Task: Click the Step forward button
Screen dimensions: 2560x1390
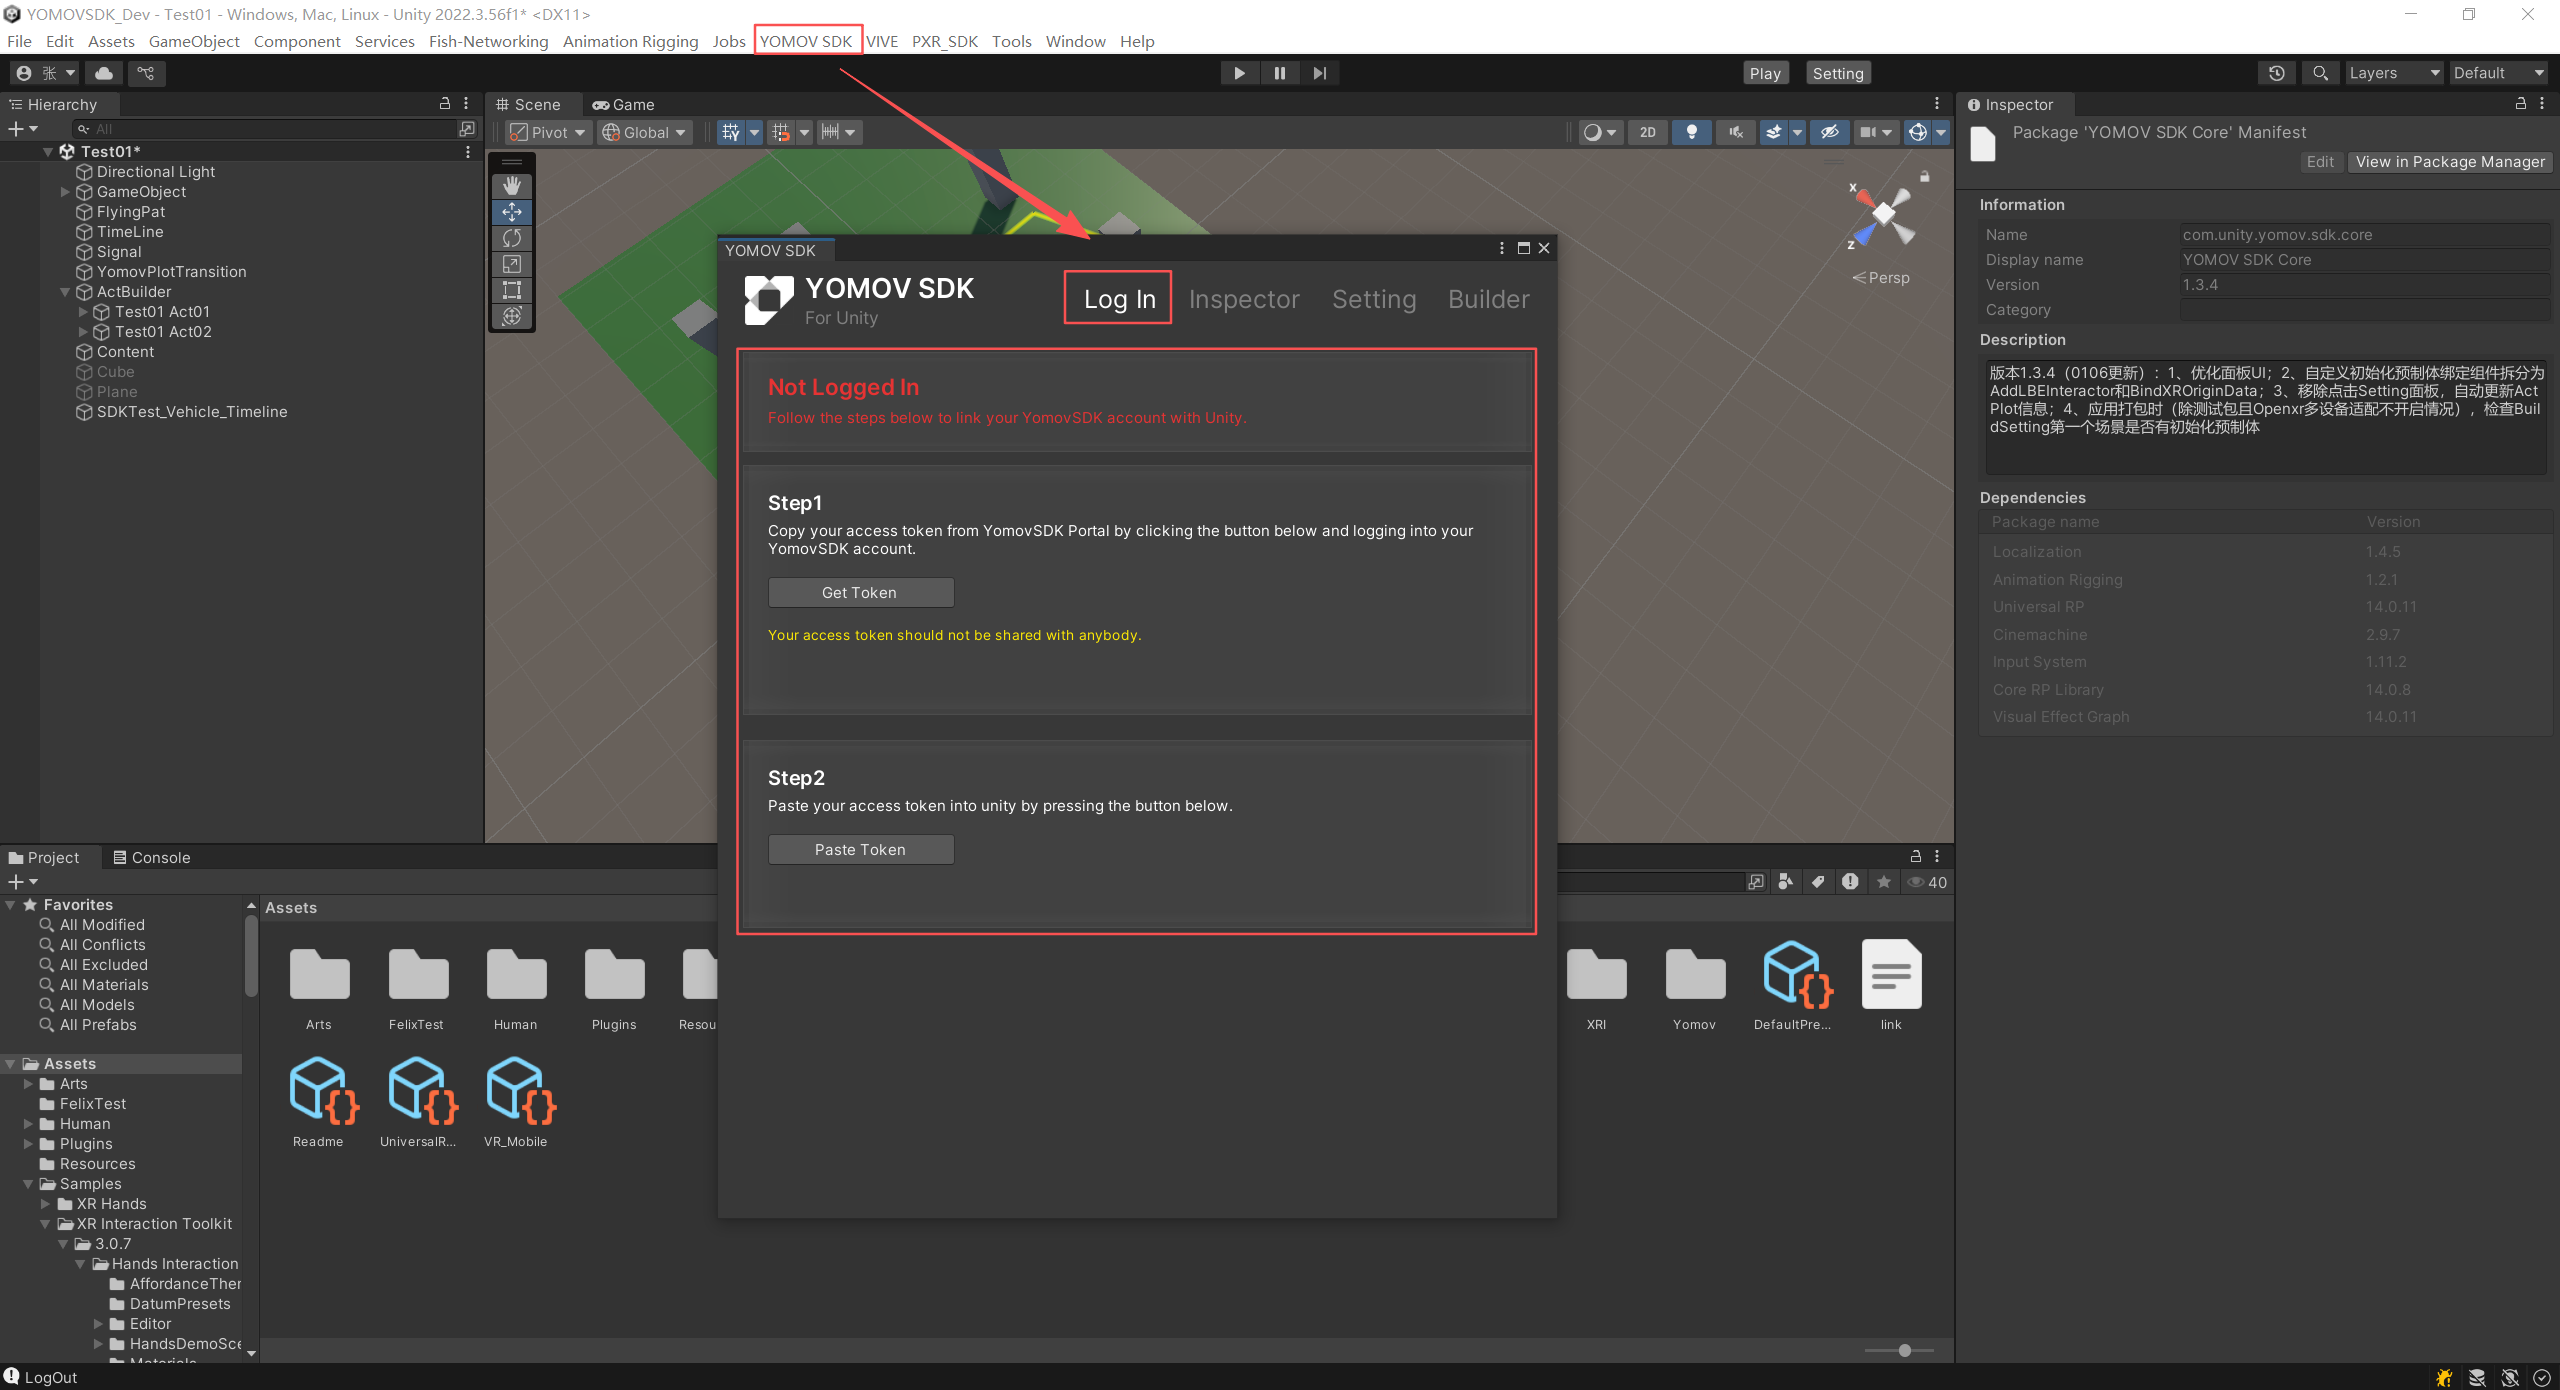Action: point(1320,73)
